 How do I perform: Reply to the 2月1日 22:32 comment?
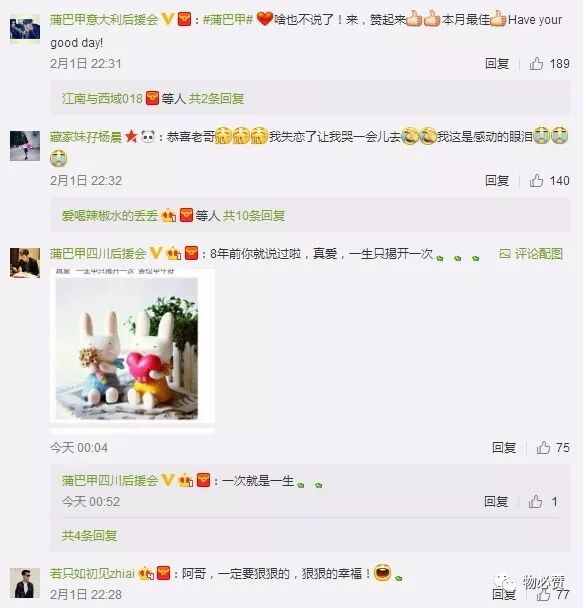coord(497,180)
